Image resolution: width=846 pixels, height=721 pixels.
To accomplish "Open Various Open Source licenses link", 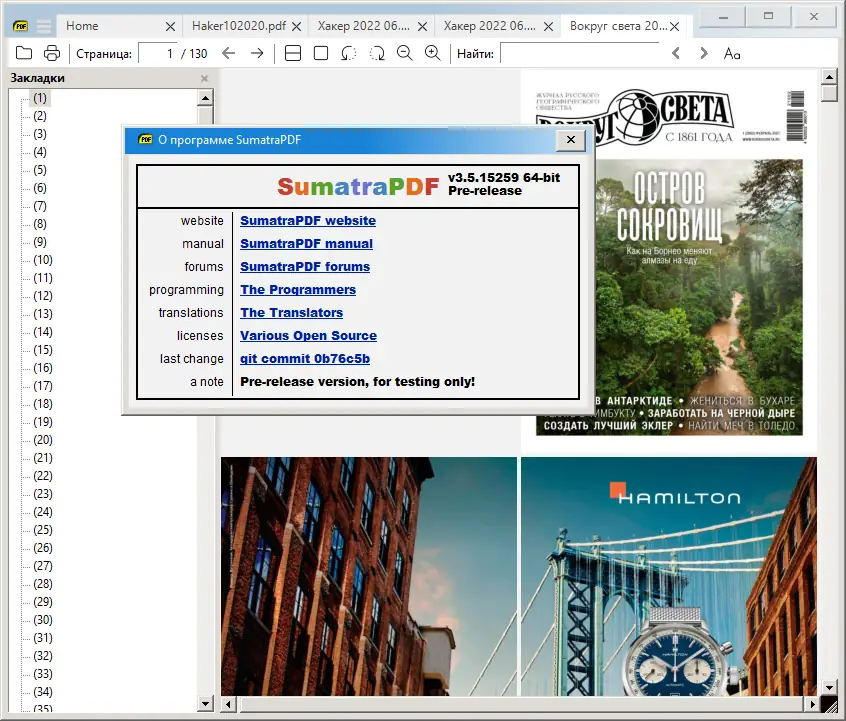I will point(309,336).
